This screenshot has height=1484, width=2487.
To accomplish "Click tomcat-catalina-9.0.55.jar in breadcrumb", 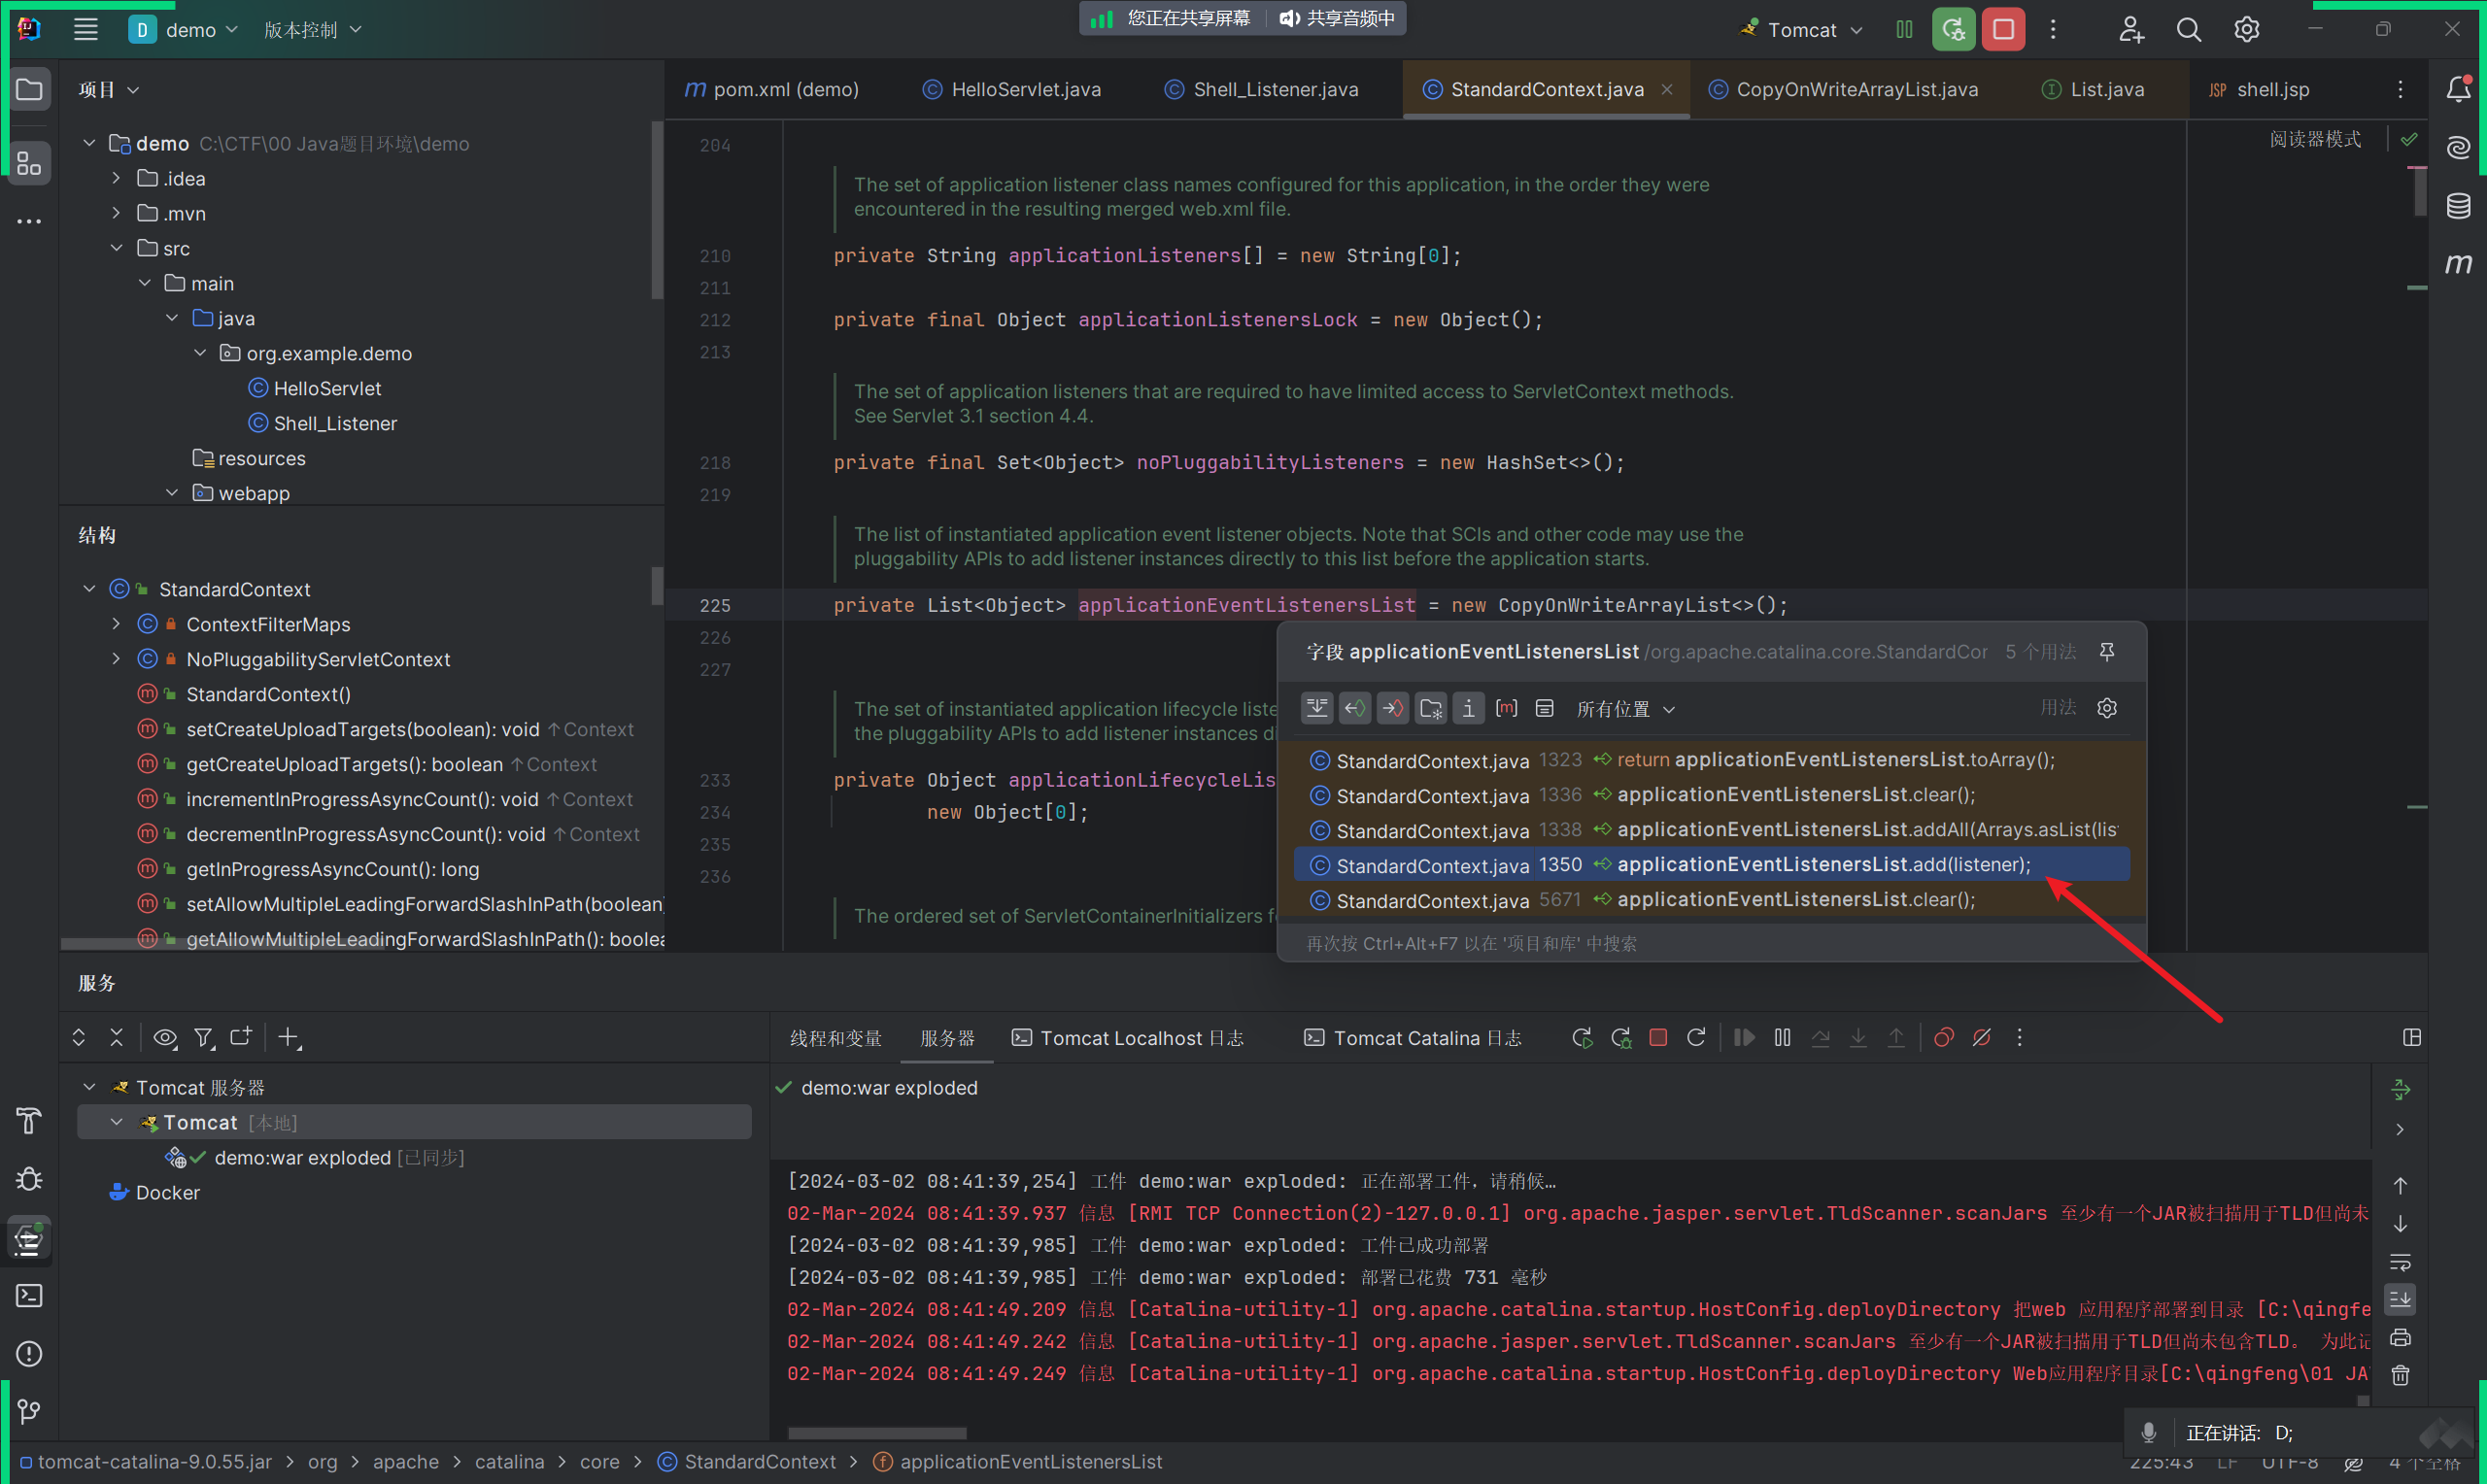I will pyautogui.click(x=145, y=1462).
